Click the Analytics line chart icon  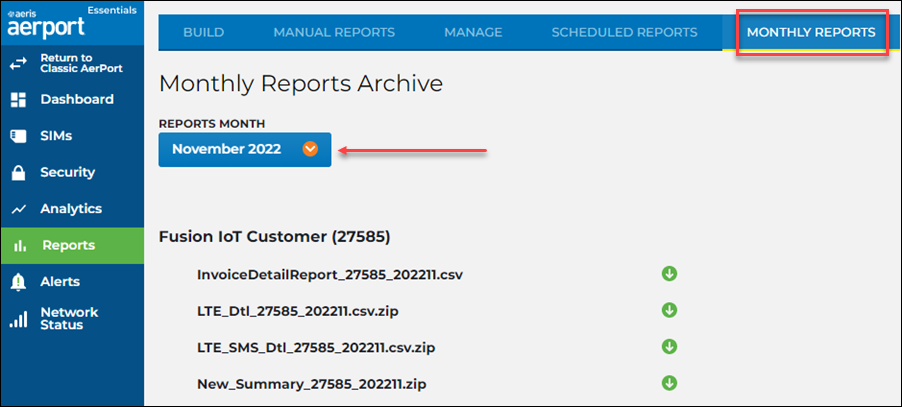(18, 209)
